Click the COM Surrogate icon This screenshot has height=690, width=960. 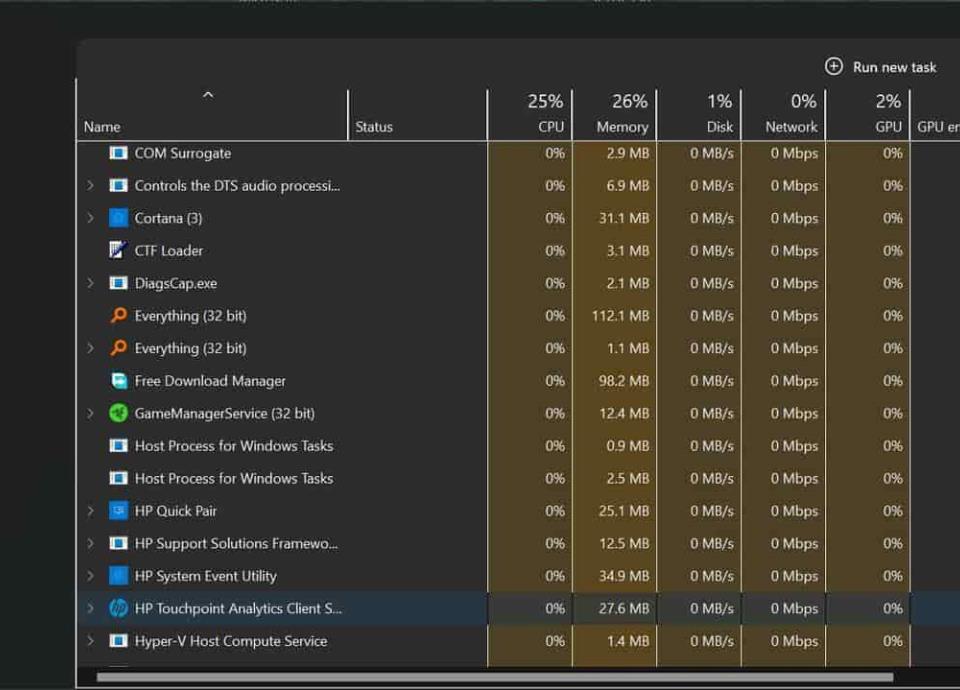[x=118, y=153]
